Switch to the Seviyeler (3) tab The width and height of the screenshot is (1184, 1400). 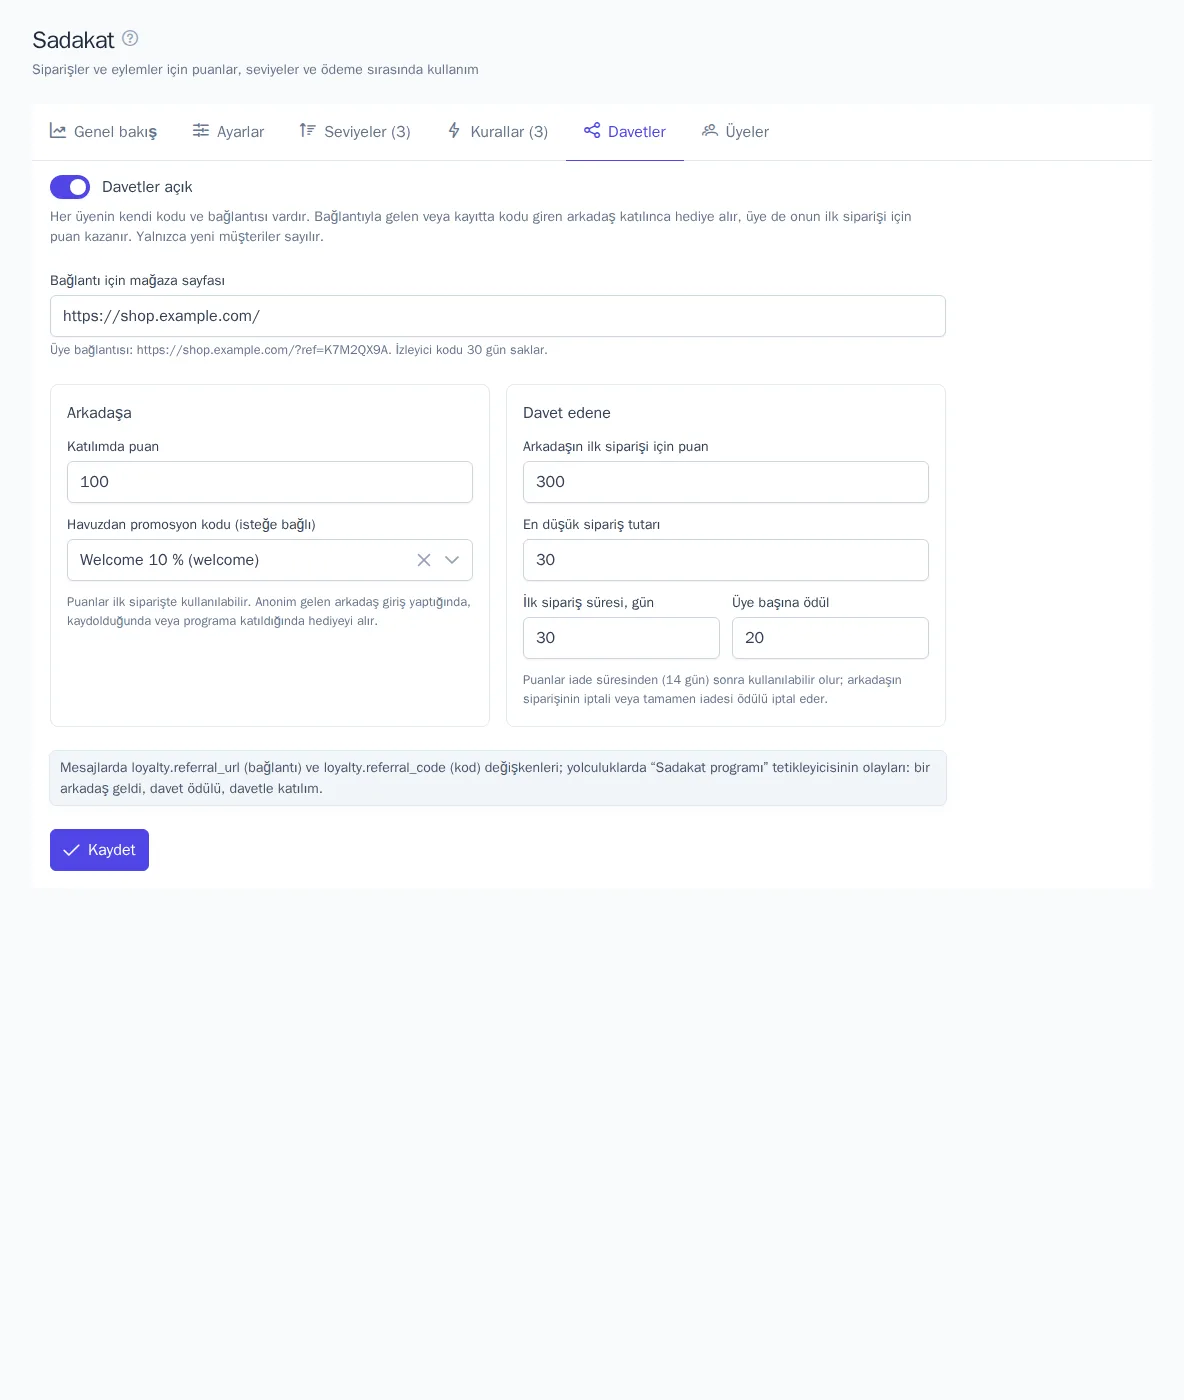point(355,132)
